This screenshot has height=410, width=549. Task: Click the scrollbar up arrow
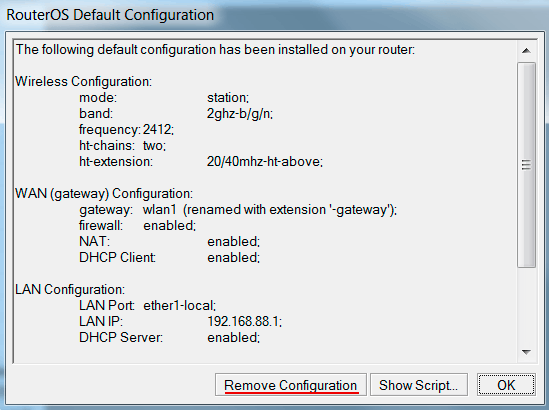[526, 51]
